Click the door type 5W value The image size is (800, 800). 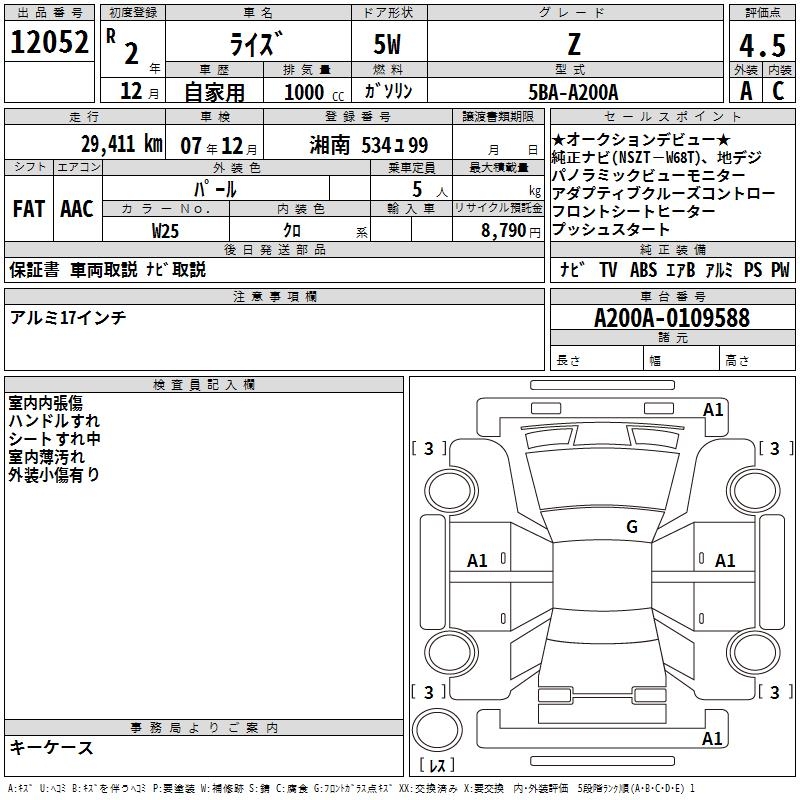coord(388,44)
